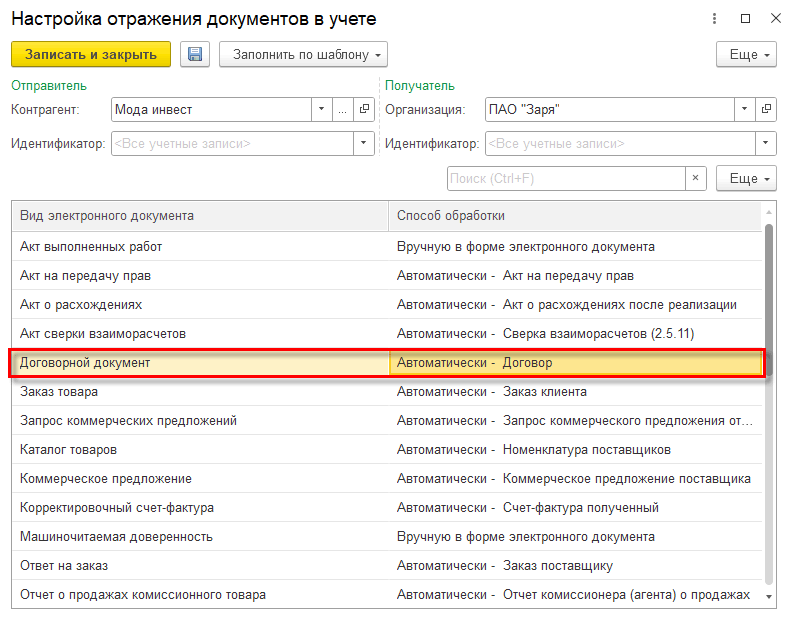The width and height of the screenshot is (796, 621).
Task: Expand the Контрагент dropdown list
Action: tap(321, 110)
